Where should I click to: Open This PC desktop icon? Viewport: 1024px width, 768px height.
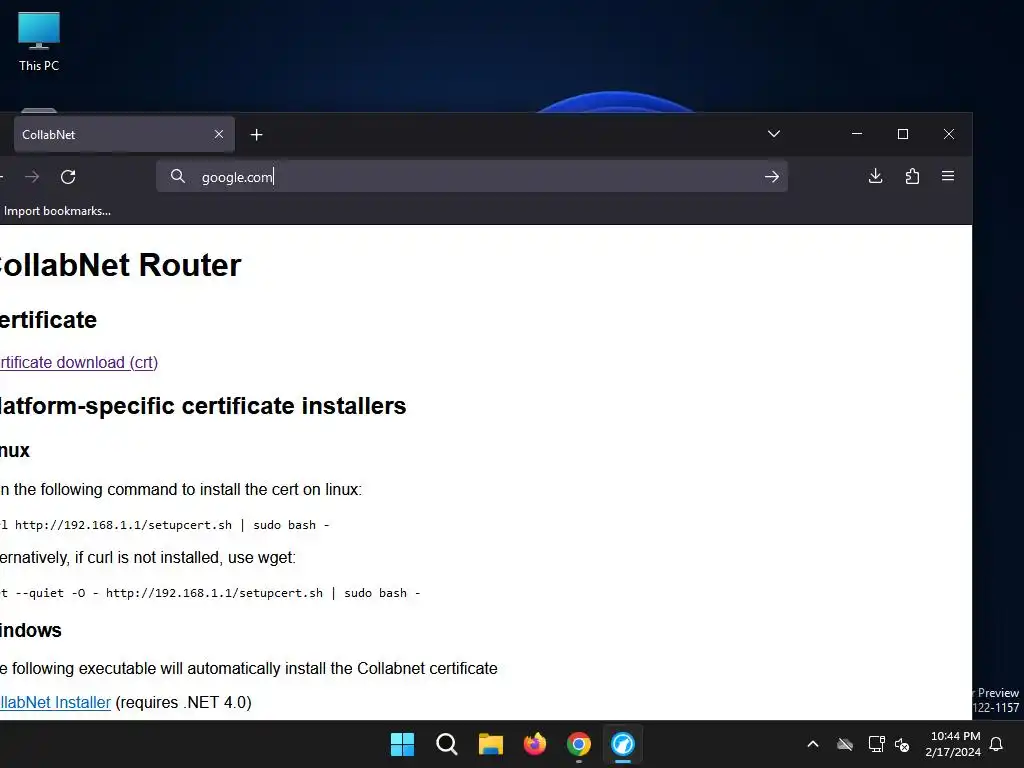[39, 41]
